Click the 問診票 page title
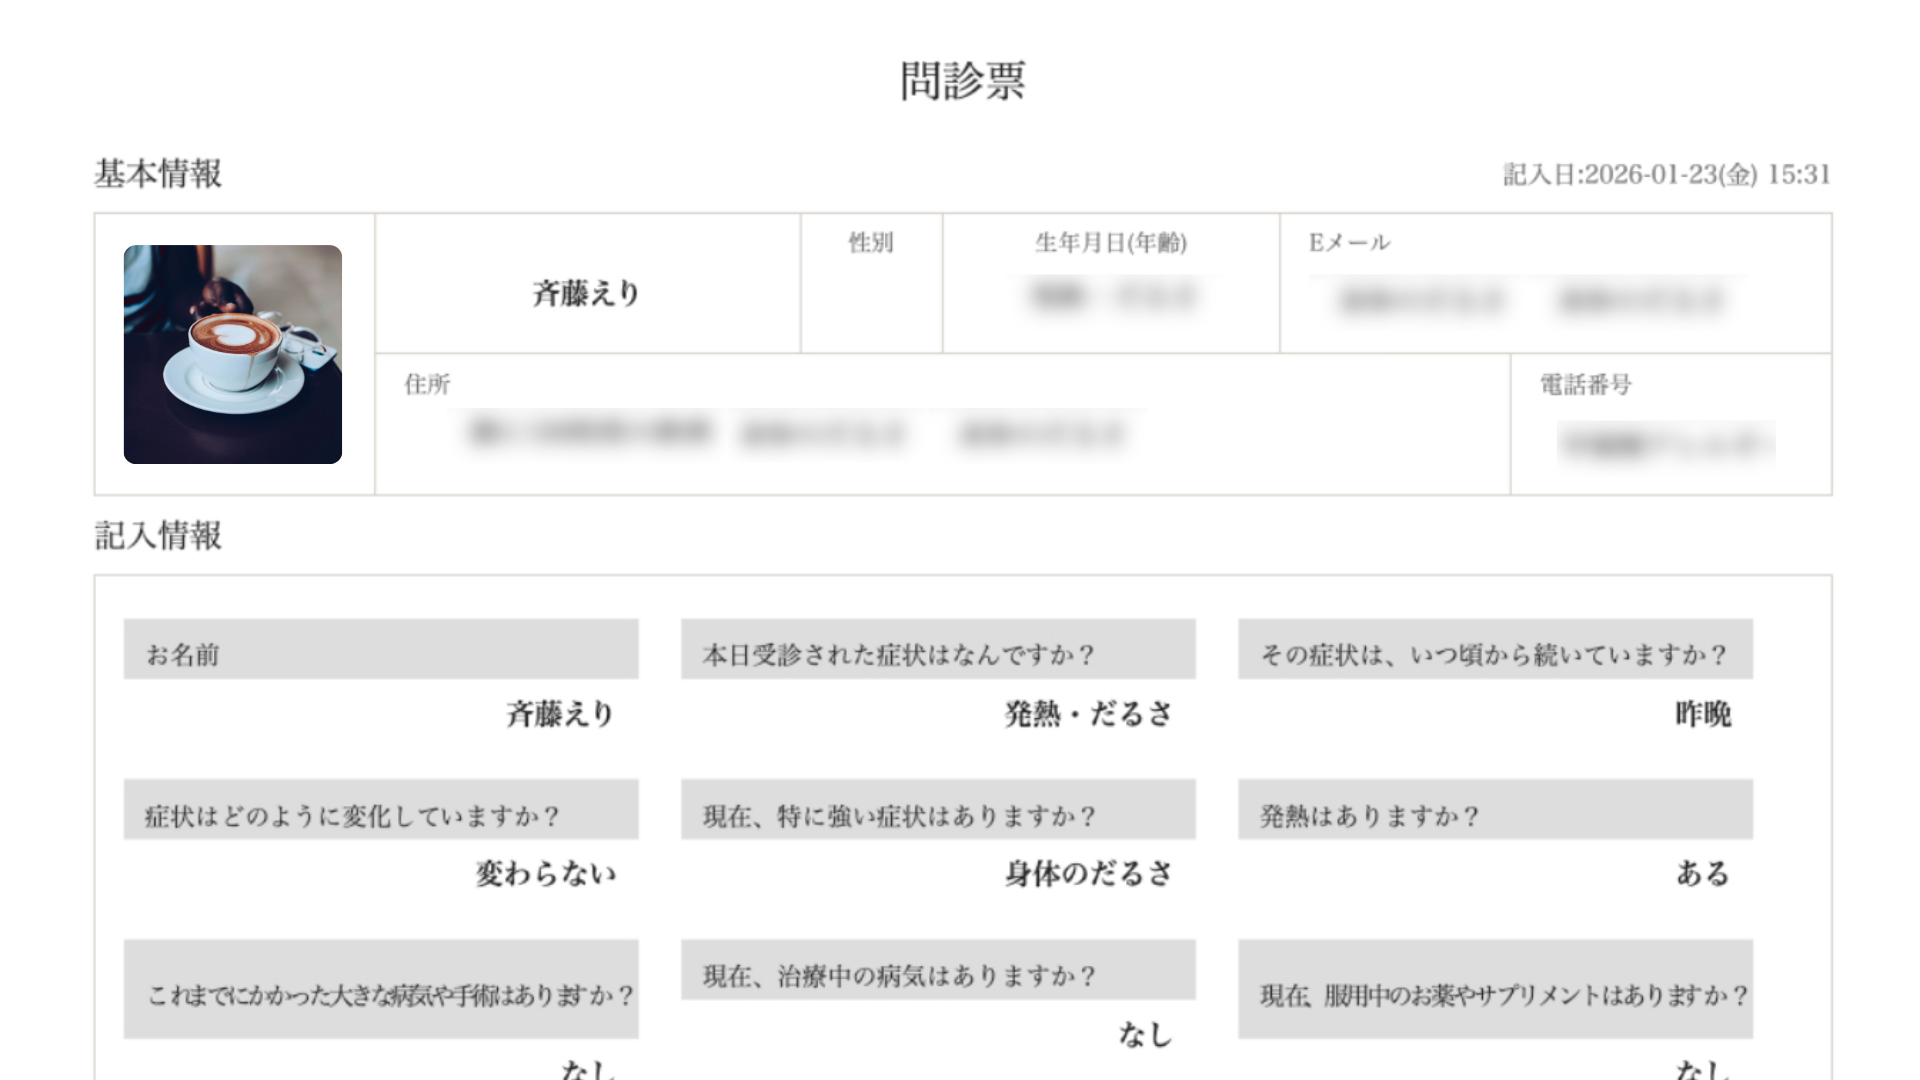1920x1080 pixels. click(x=962, y=81)
